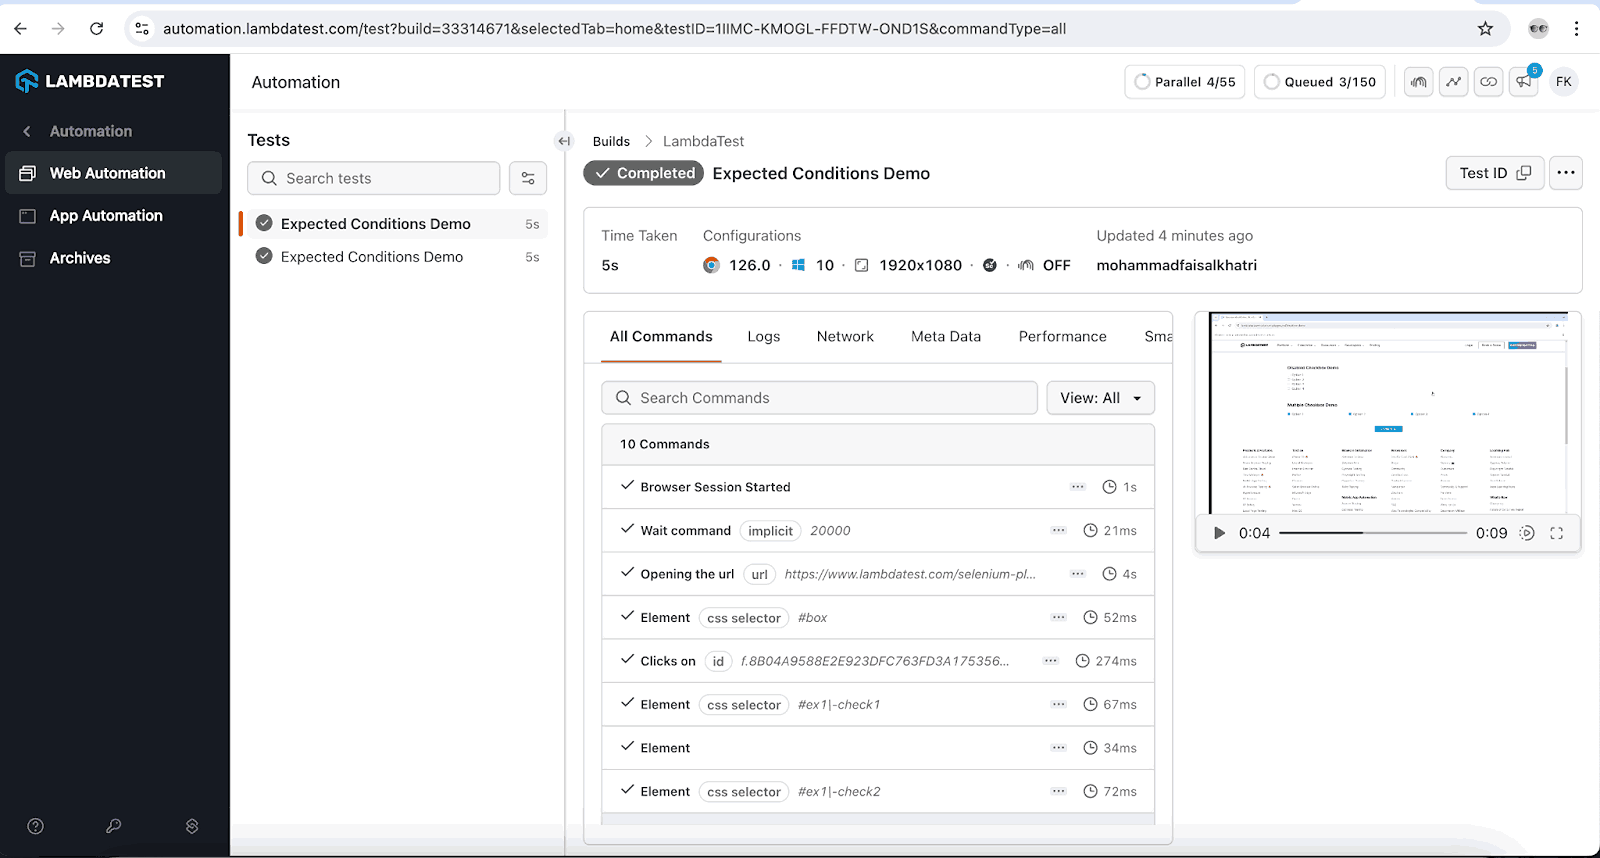Open LambdaTest breadcrumb link
Viewport: 1600px width, 858px height.
703,141
